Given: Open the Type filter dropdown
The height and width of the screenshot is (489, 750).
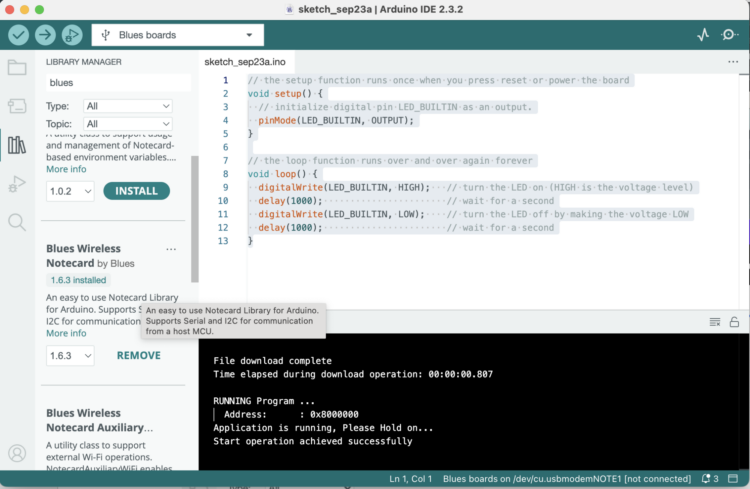Looking at the screenshot, I should pos(128,106).
